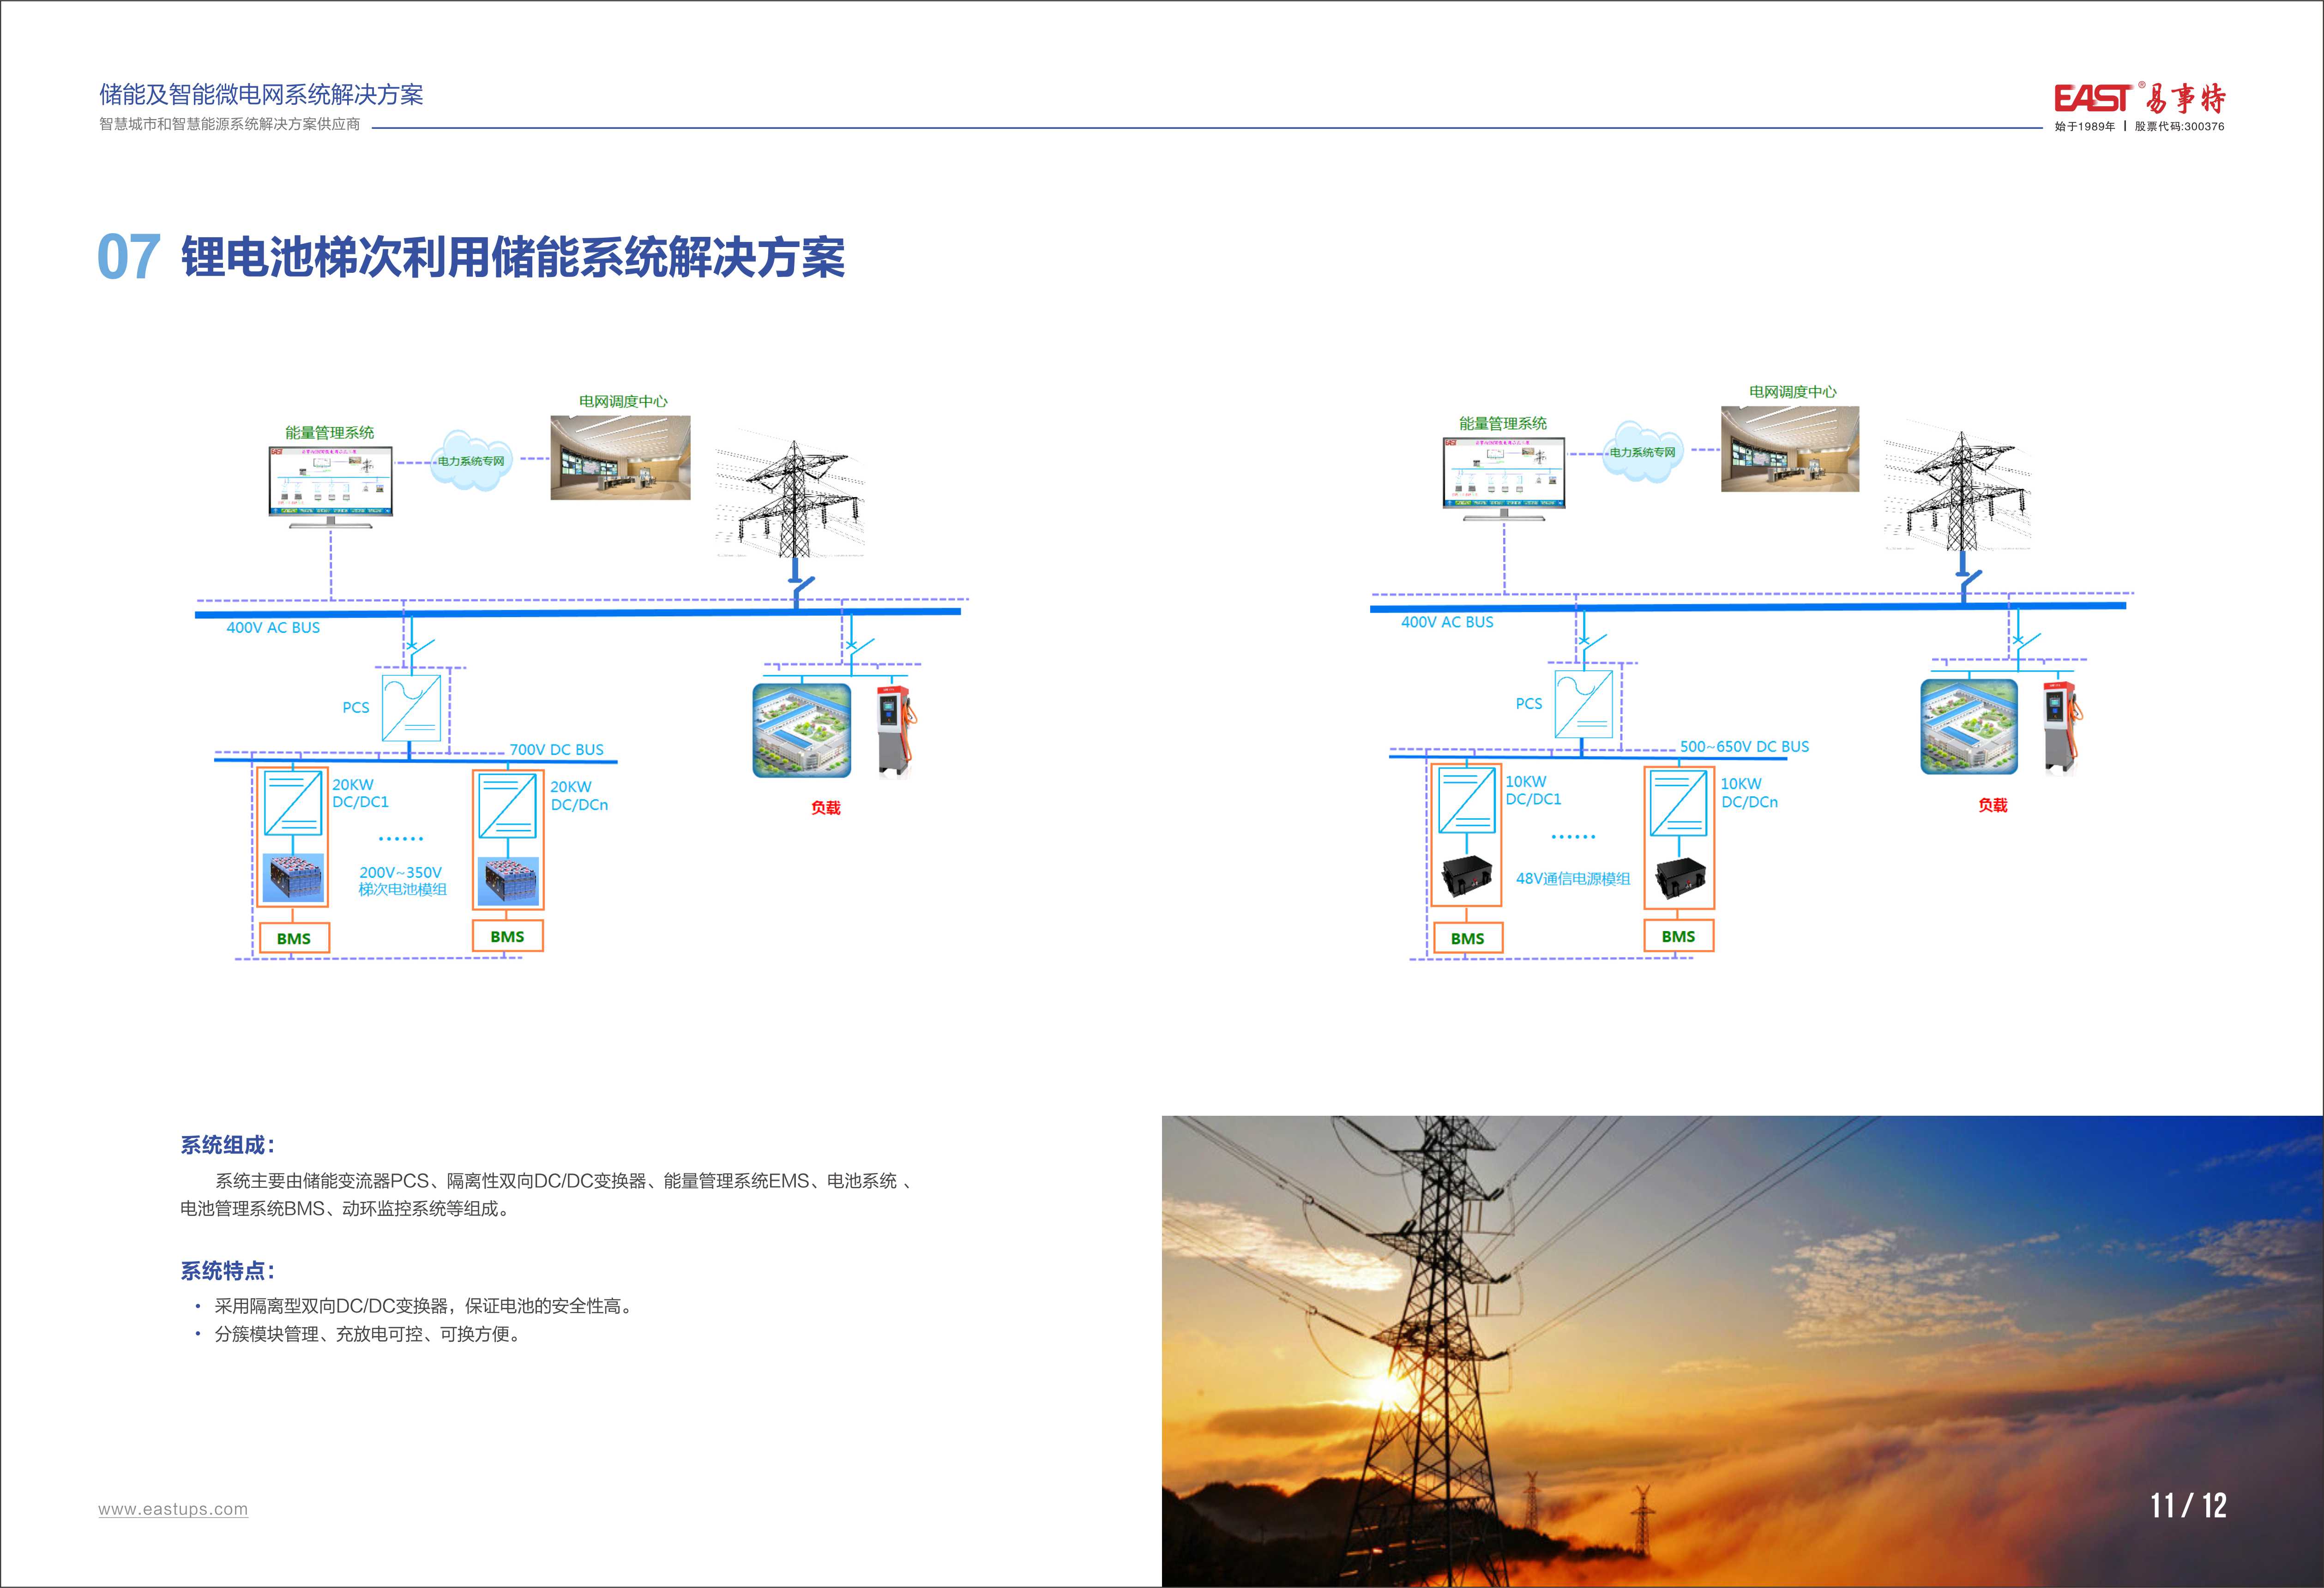This screenshot has height=1588, width=2324.
Task: Click the 系统特点 section heading
Action: [227, 1271]
